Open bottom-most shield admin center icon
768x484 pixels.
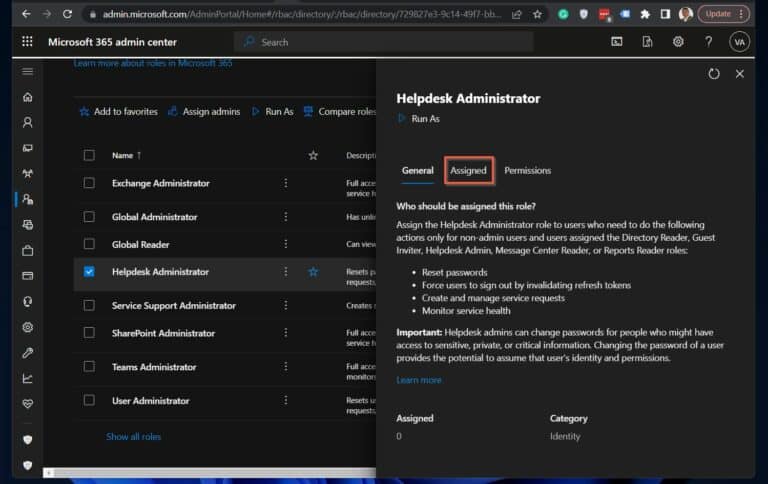[x=28, y=465]
